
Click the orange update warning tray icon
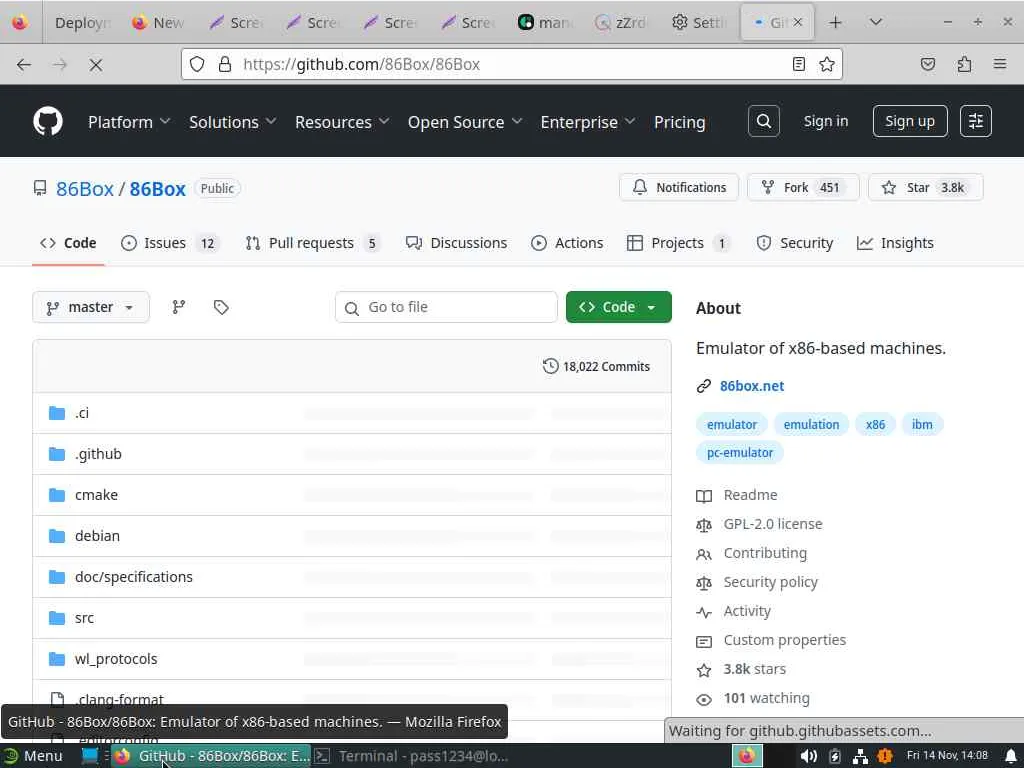[x=885, y=756]
